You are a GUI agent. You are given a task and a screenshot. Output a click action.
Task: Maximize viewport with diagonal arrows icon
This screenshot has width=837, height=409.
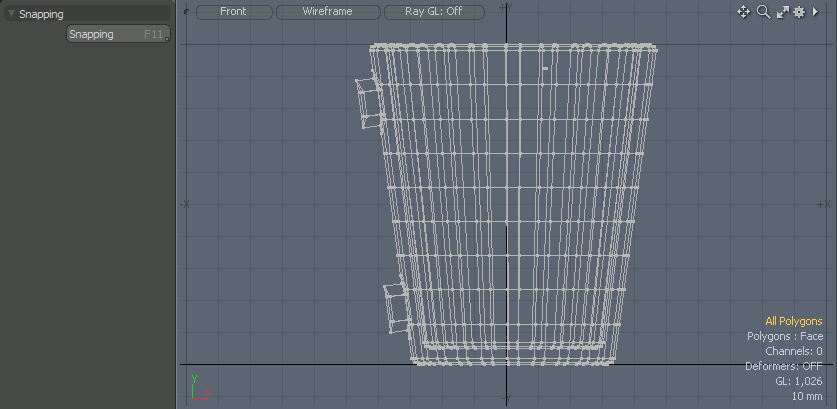[x=782, y=12]
